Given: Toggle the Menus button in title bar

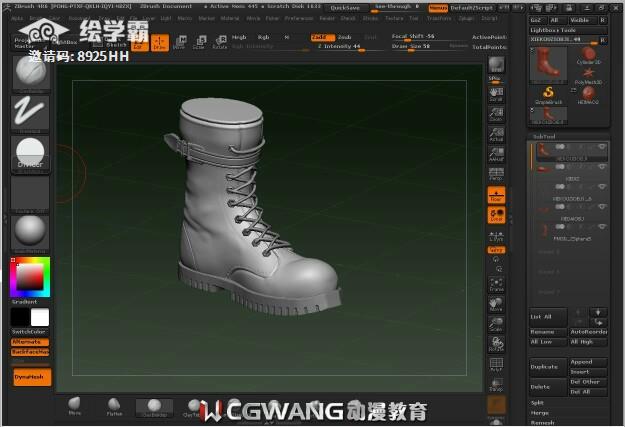Looking at the screenshot, I should tap(438, 8).
